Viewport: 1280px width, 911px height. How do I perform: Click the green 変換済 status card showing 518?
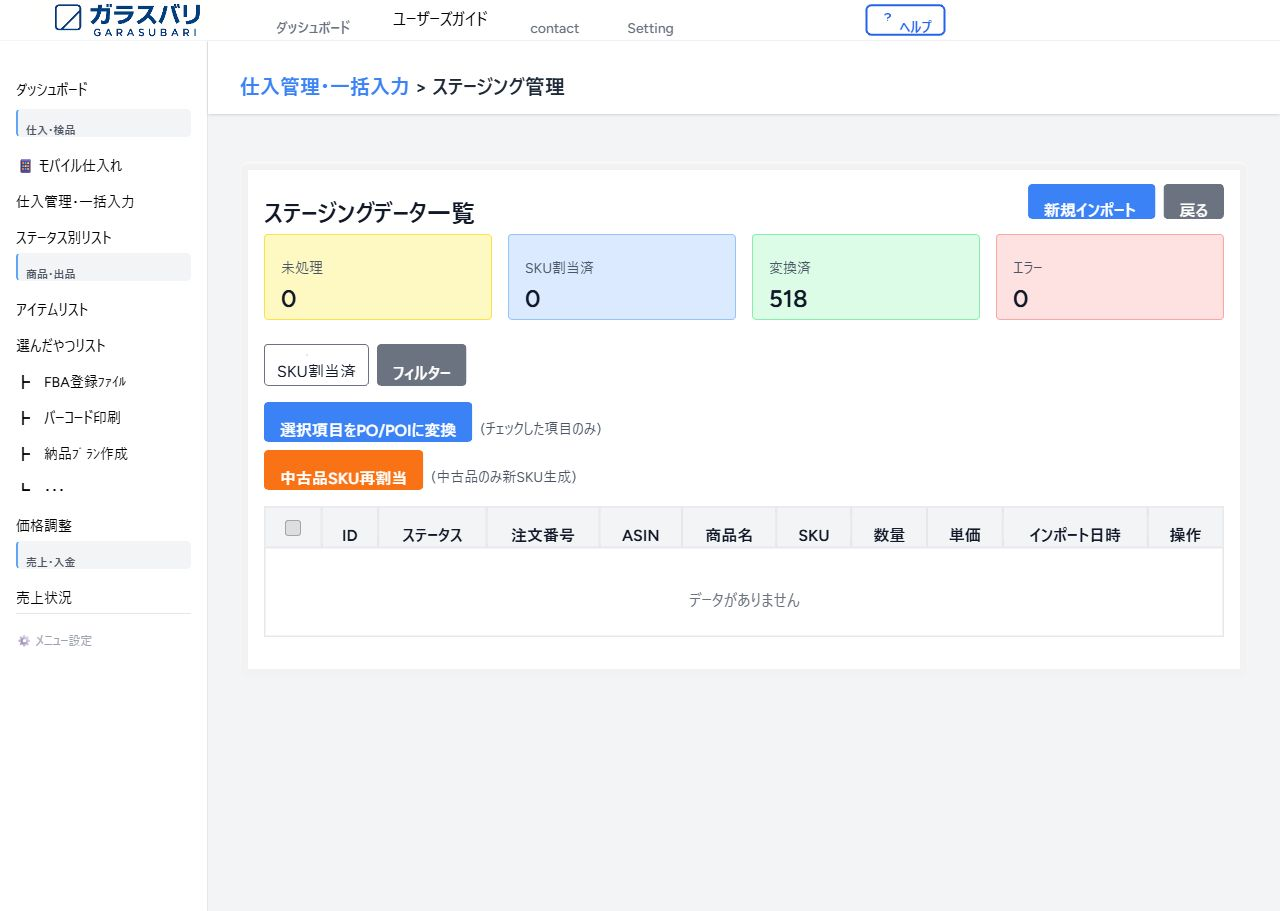click(x=866, y=277)
